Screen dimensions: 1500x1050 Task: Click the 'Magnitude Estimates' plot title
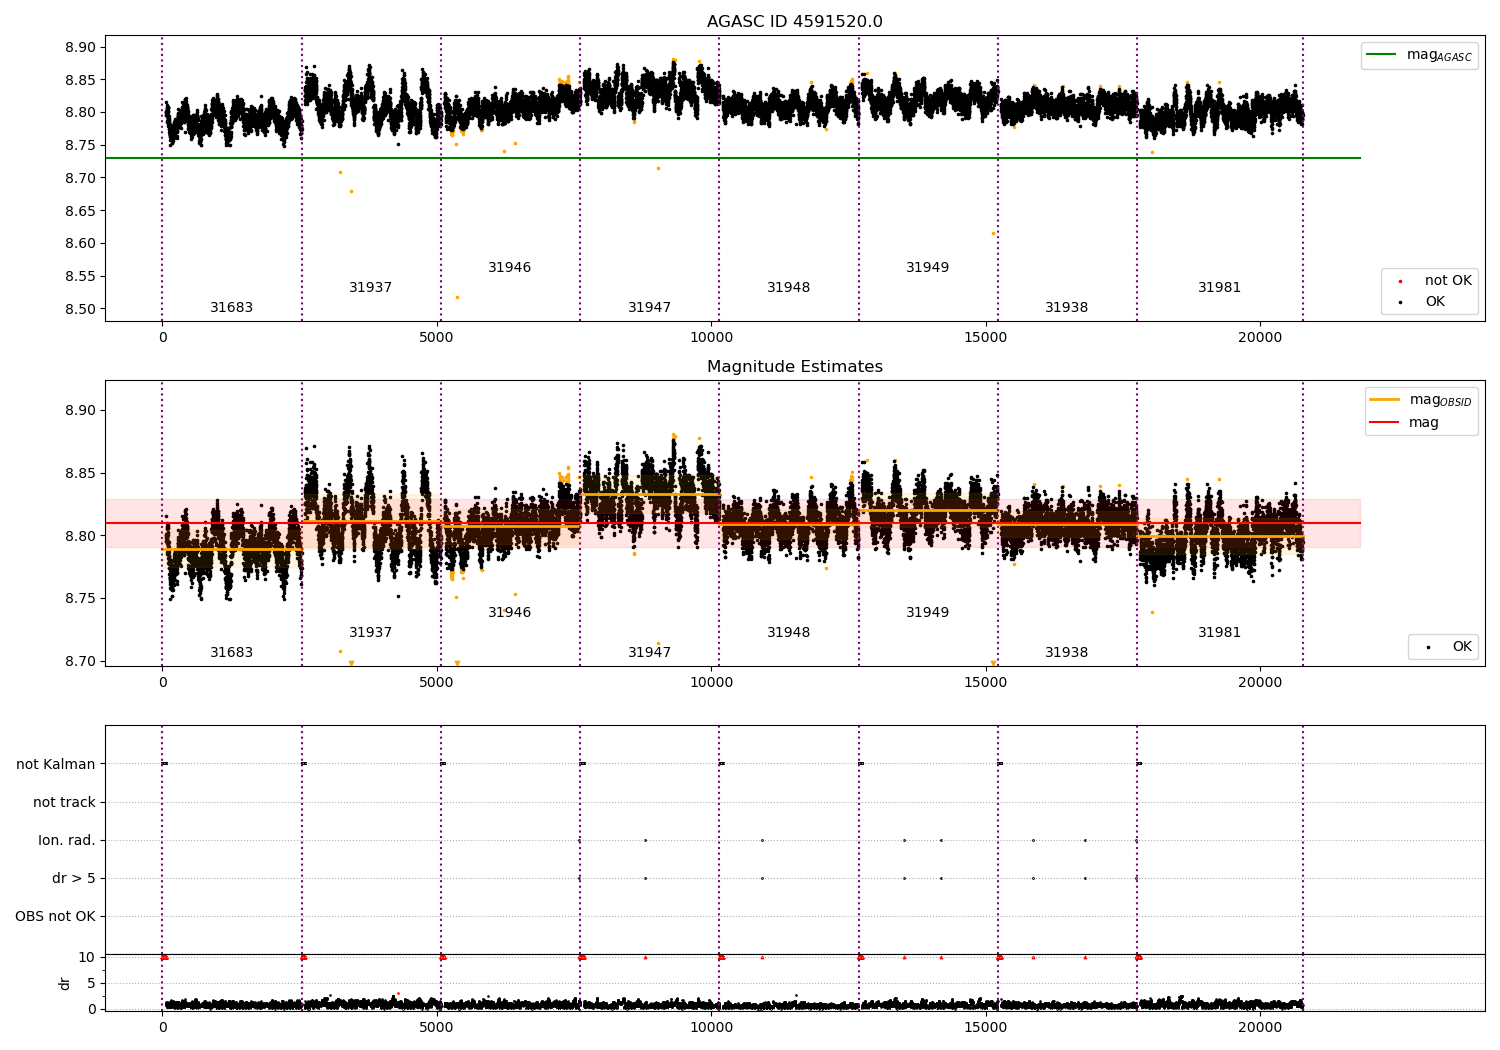(x=794, y=367)
